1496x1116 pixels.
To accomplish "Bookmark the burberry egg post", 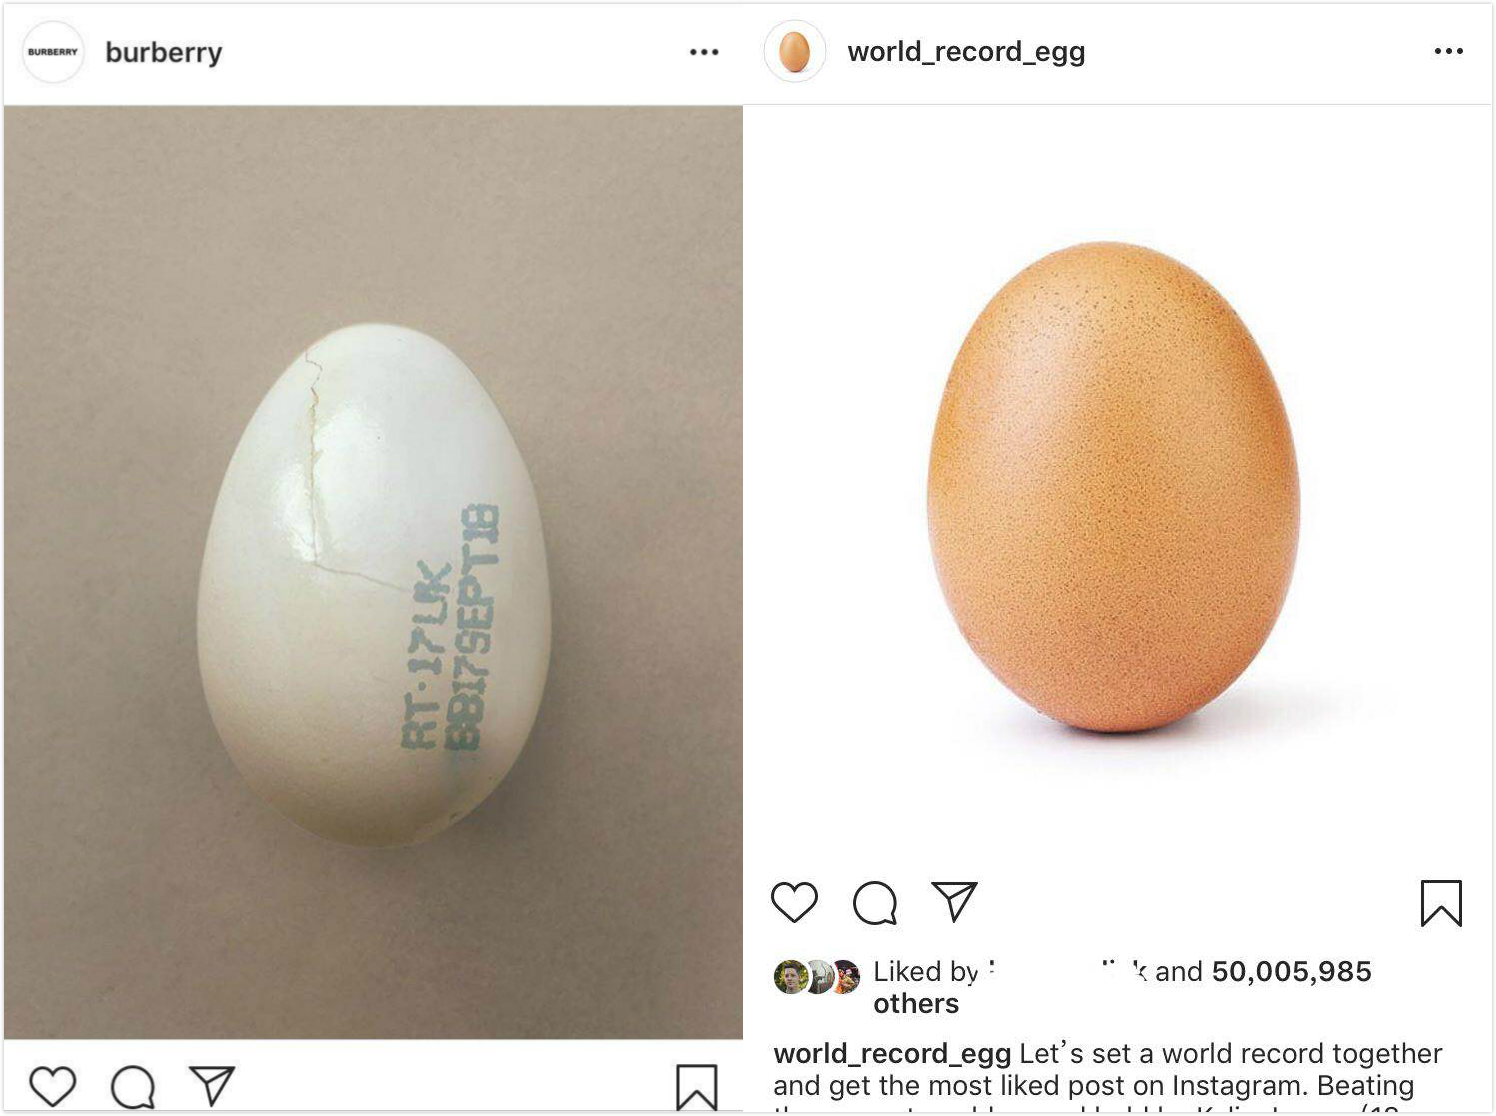I will (x=696, y=1086).
